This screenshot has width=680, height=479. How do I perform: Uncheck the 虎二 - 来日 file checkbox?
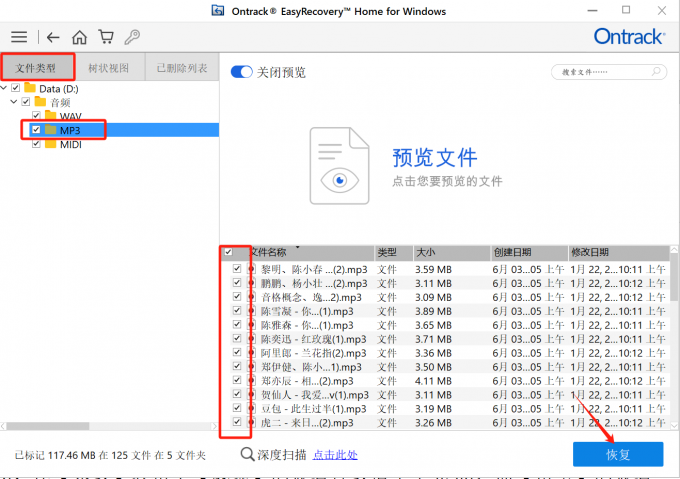[237, 421]
